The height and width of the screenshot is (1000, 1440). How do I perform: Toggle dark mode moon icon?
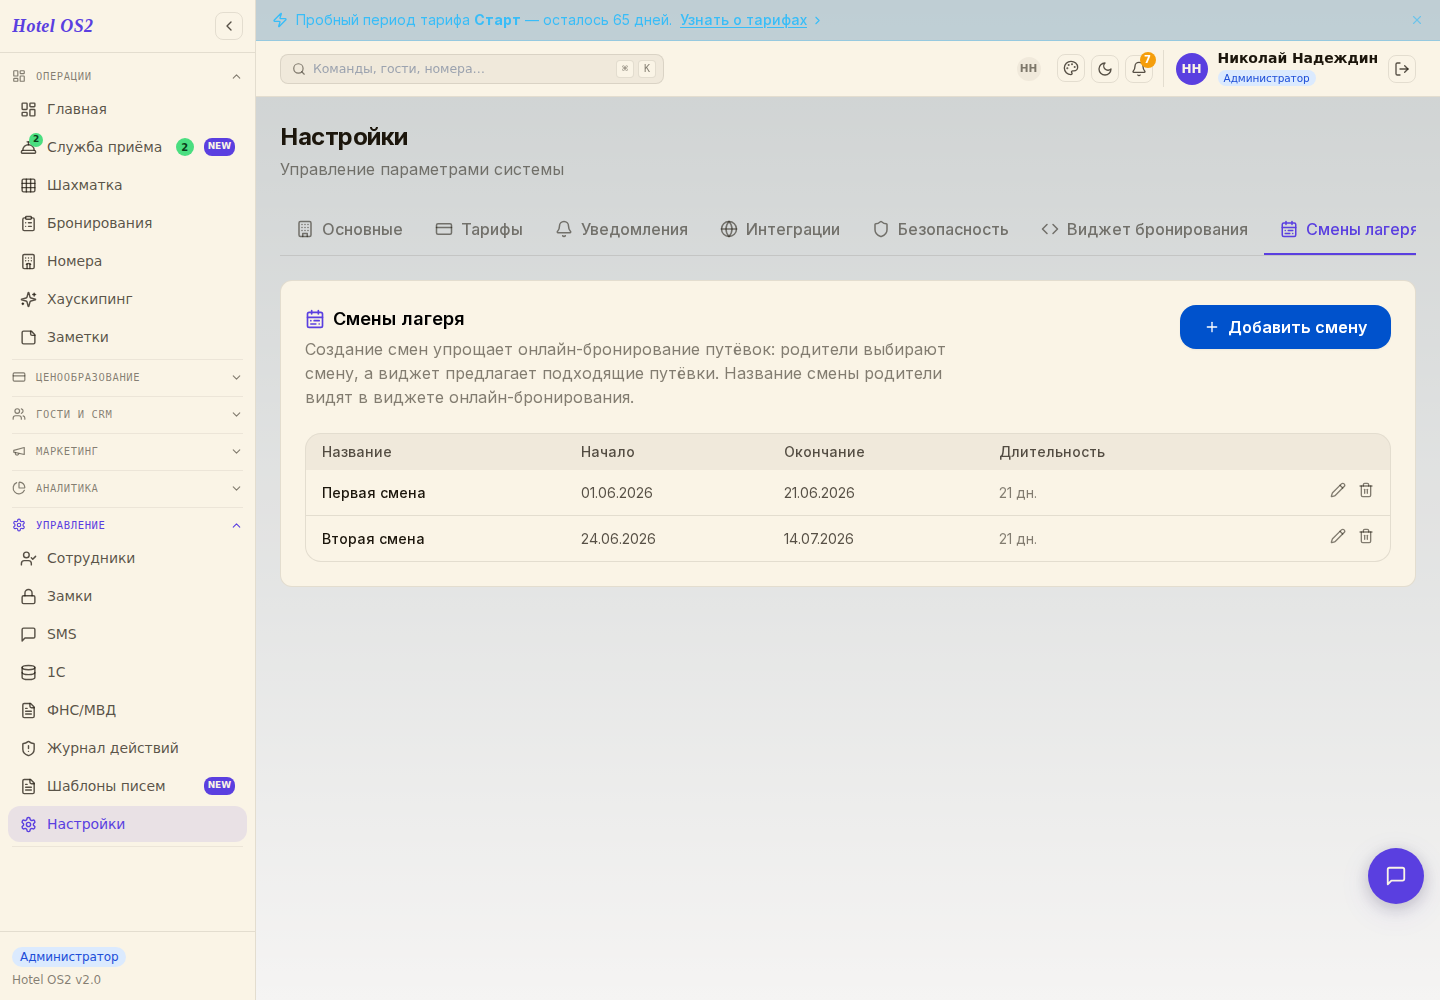click(1105, 69)
